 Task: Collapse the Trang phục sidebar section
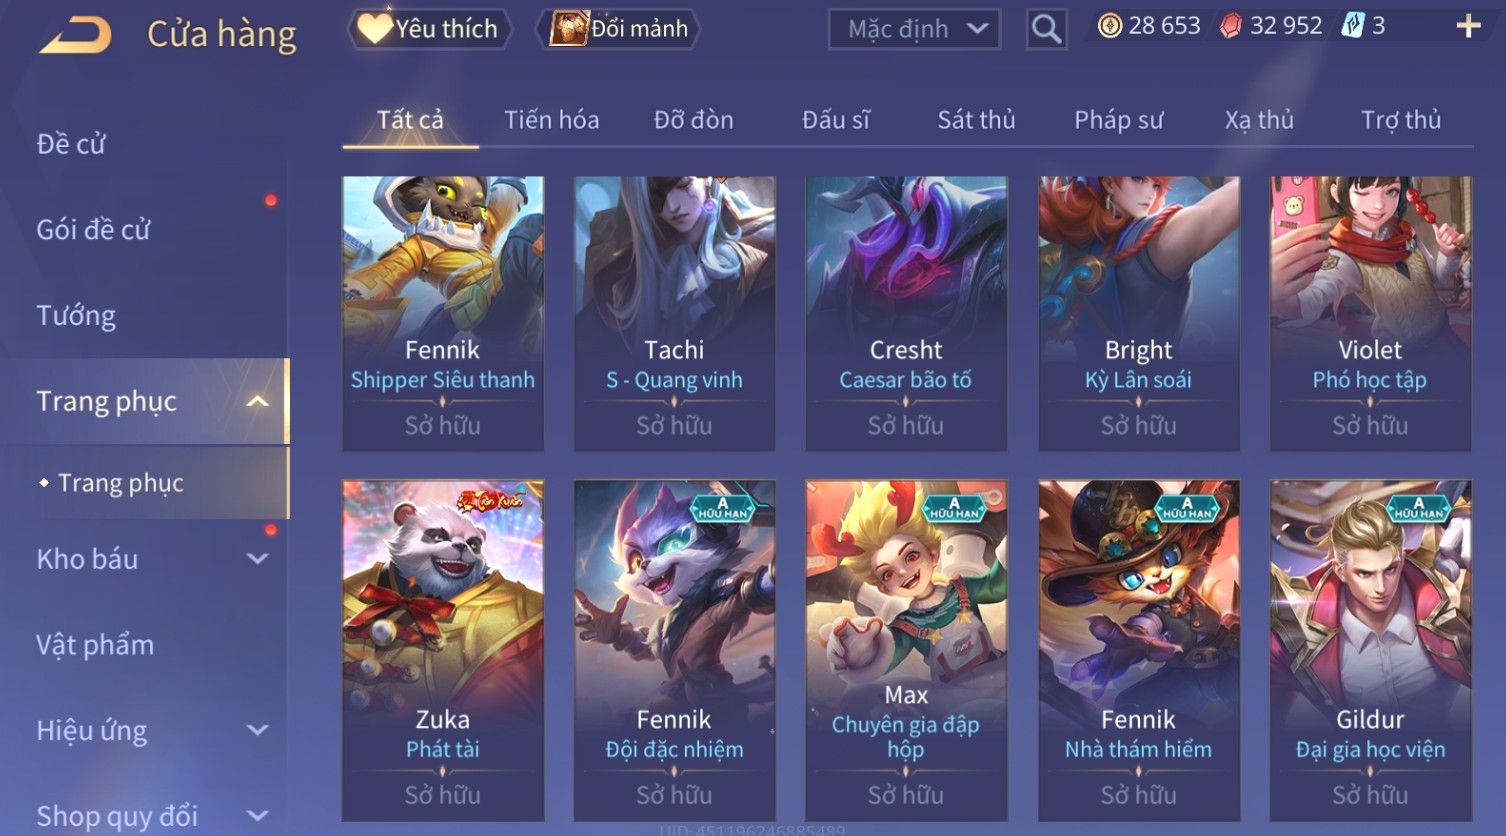click(x=257, y=401)
